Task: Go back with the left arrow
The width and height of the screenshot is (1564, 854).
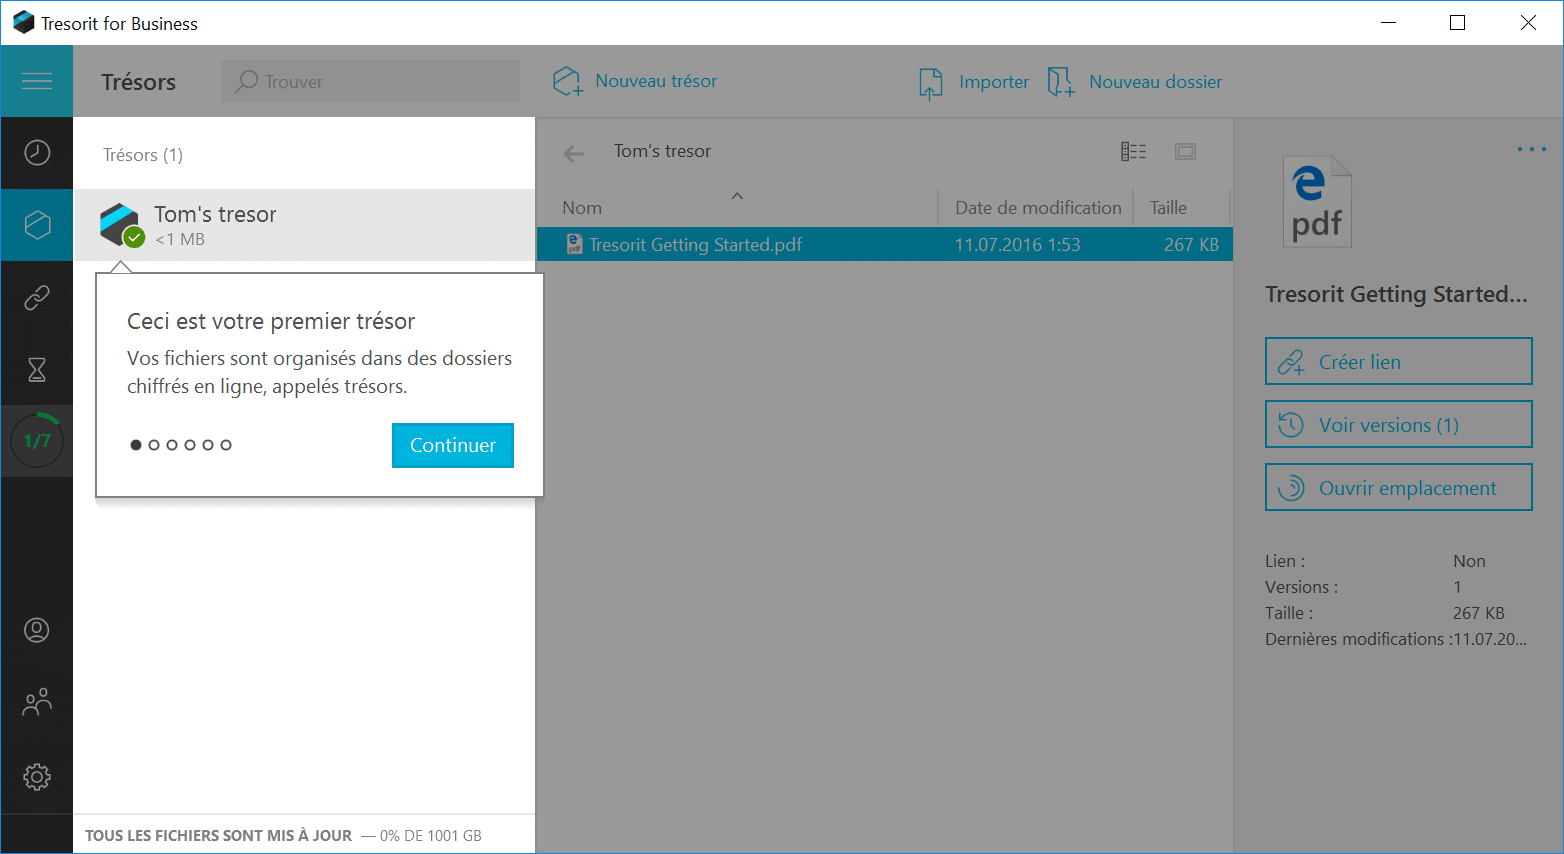Action: (x=574, y=153)
